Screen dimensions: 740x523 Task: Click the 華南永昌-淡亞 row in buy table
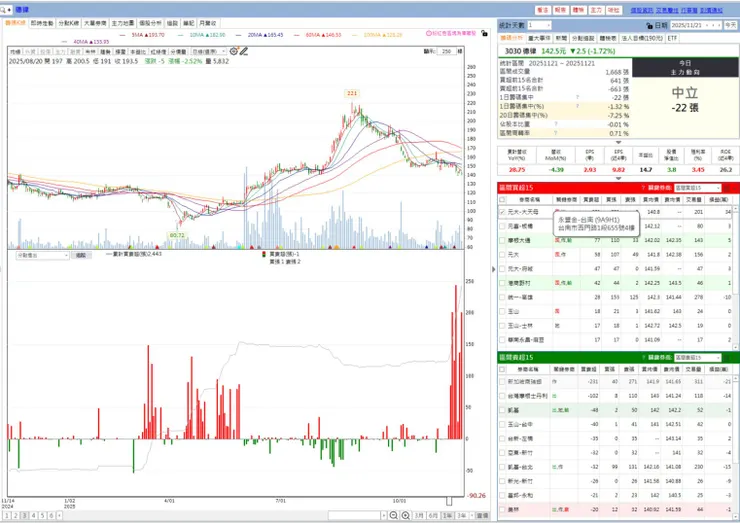[615, 339]
